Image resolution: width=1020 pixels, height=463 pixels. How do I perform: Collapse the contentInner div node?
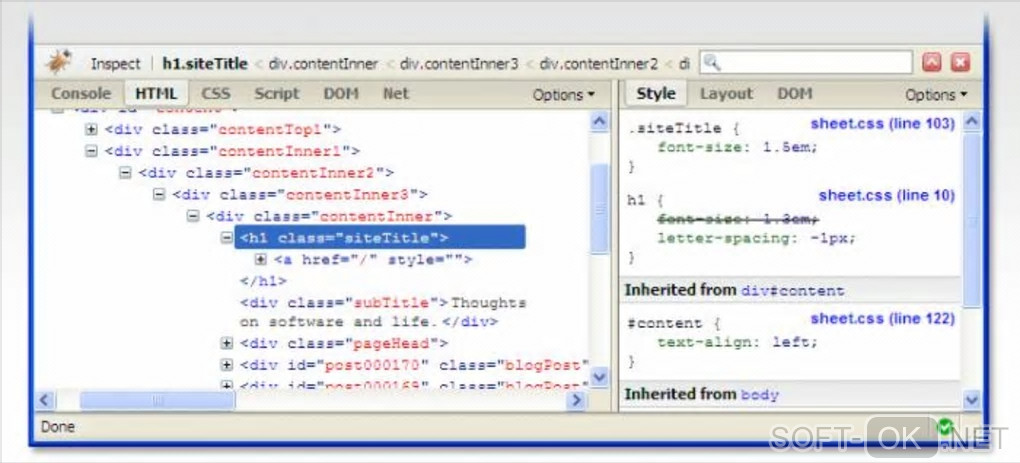[x=193, y=216]
